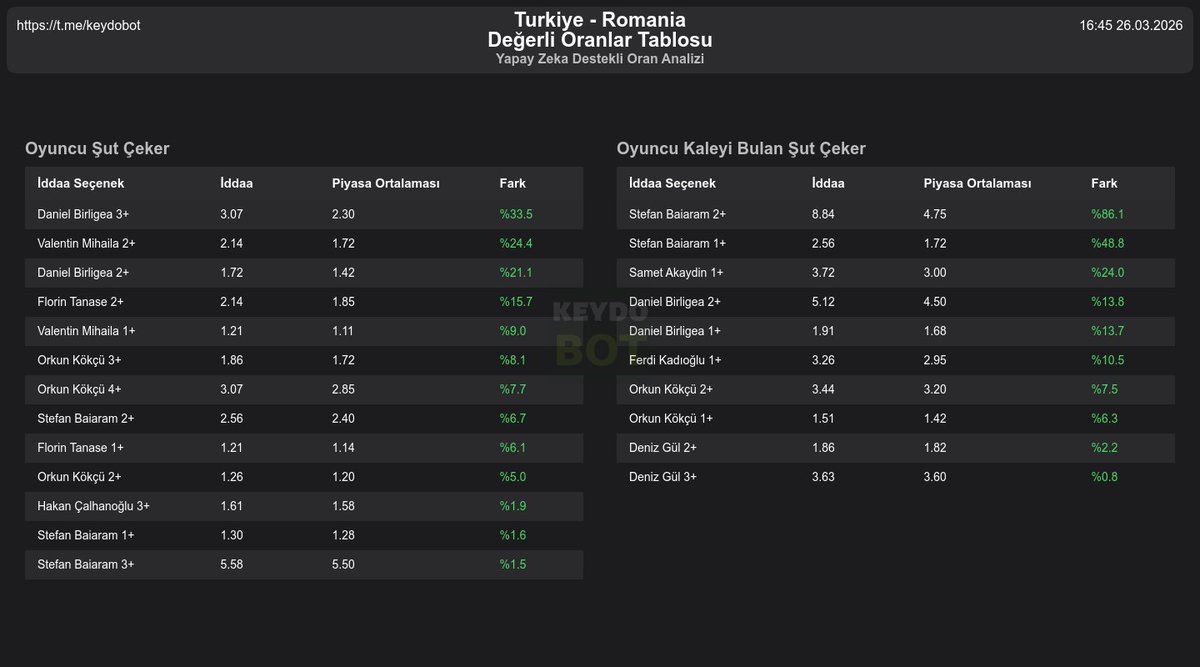Viewport: 1200px width, 667px height.
Task: Select the 'Orkun Kökçü 3+' row label
Action: (79, 360)
